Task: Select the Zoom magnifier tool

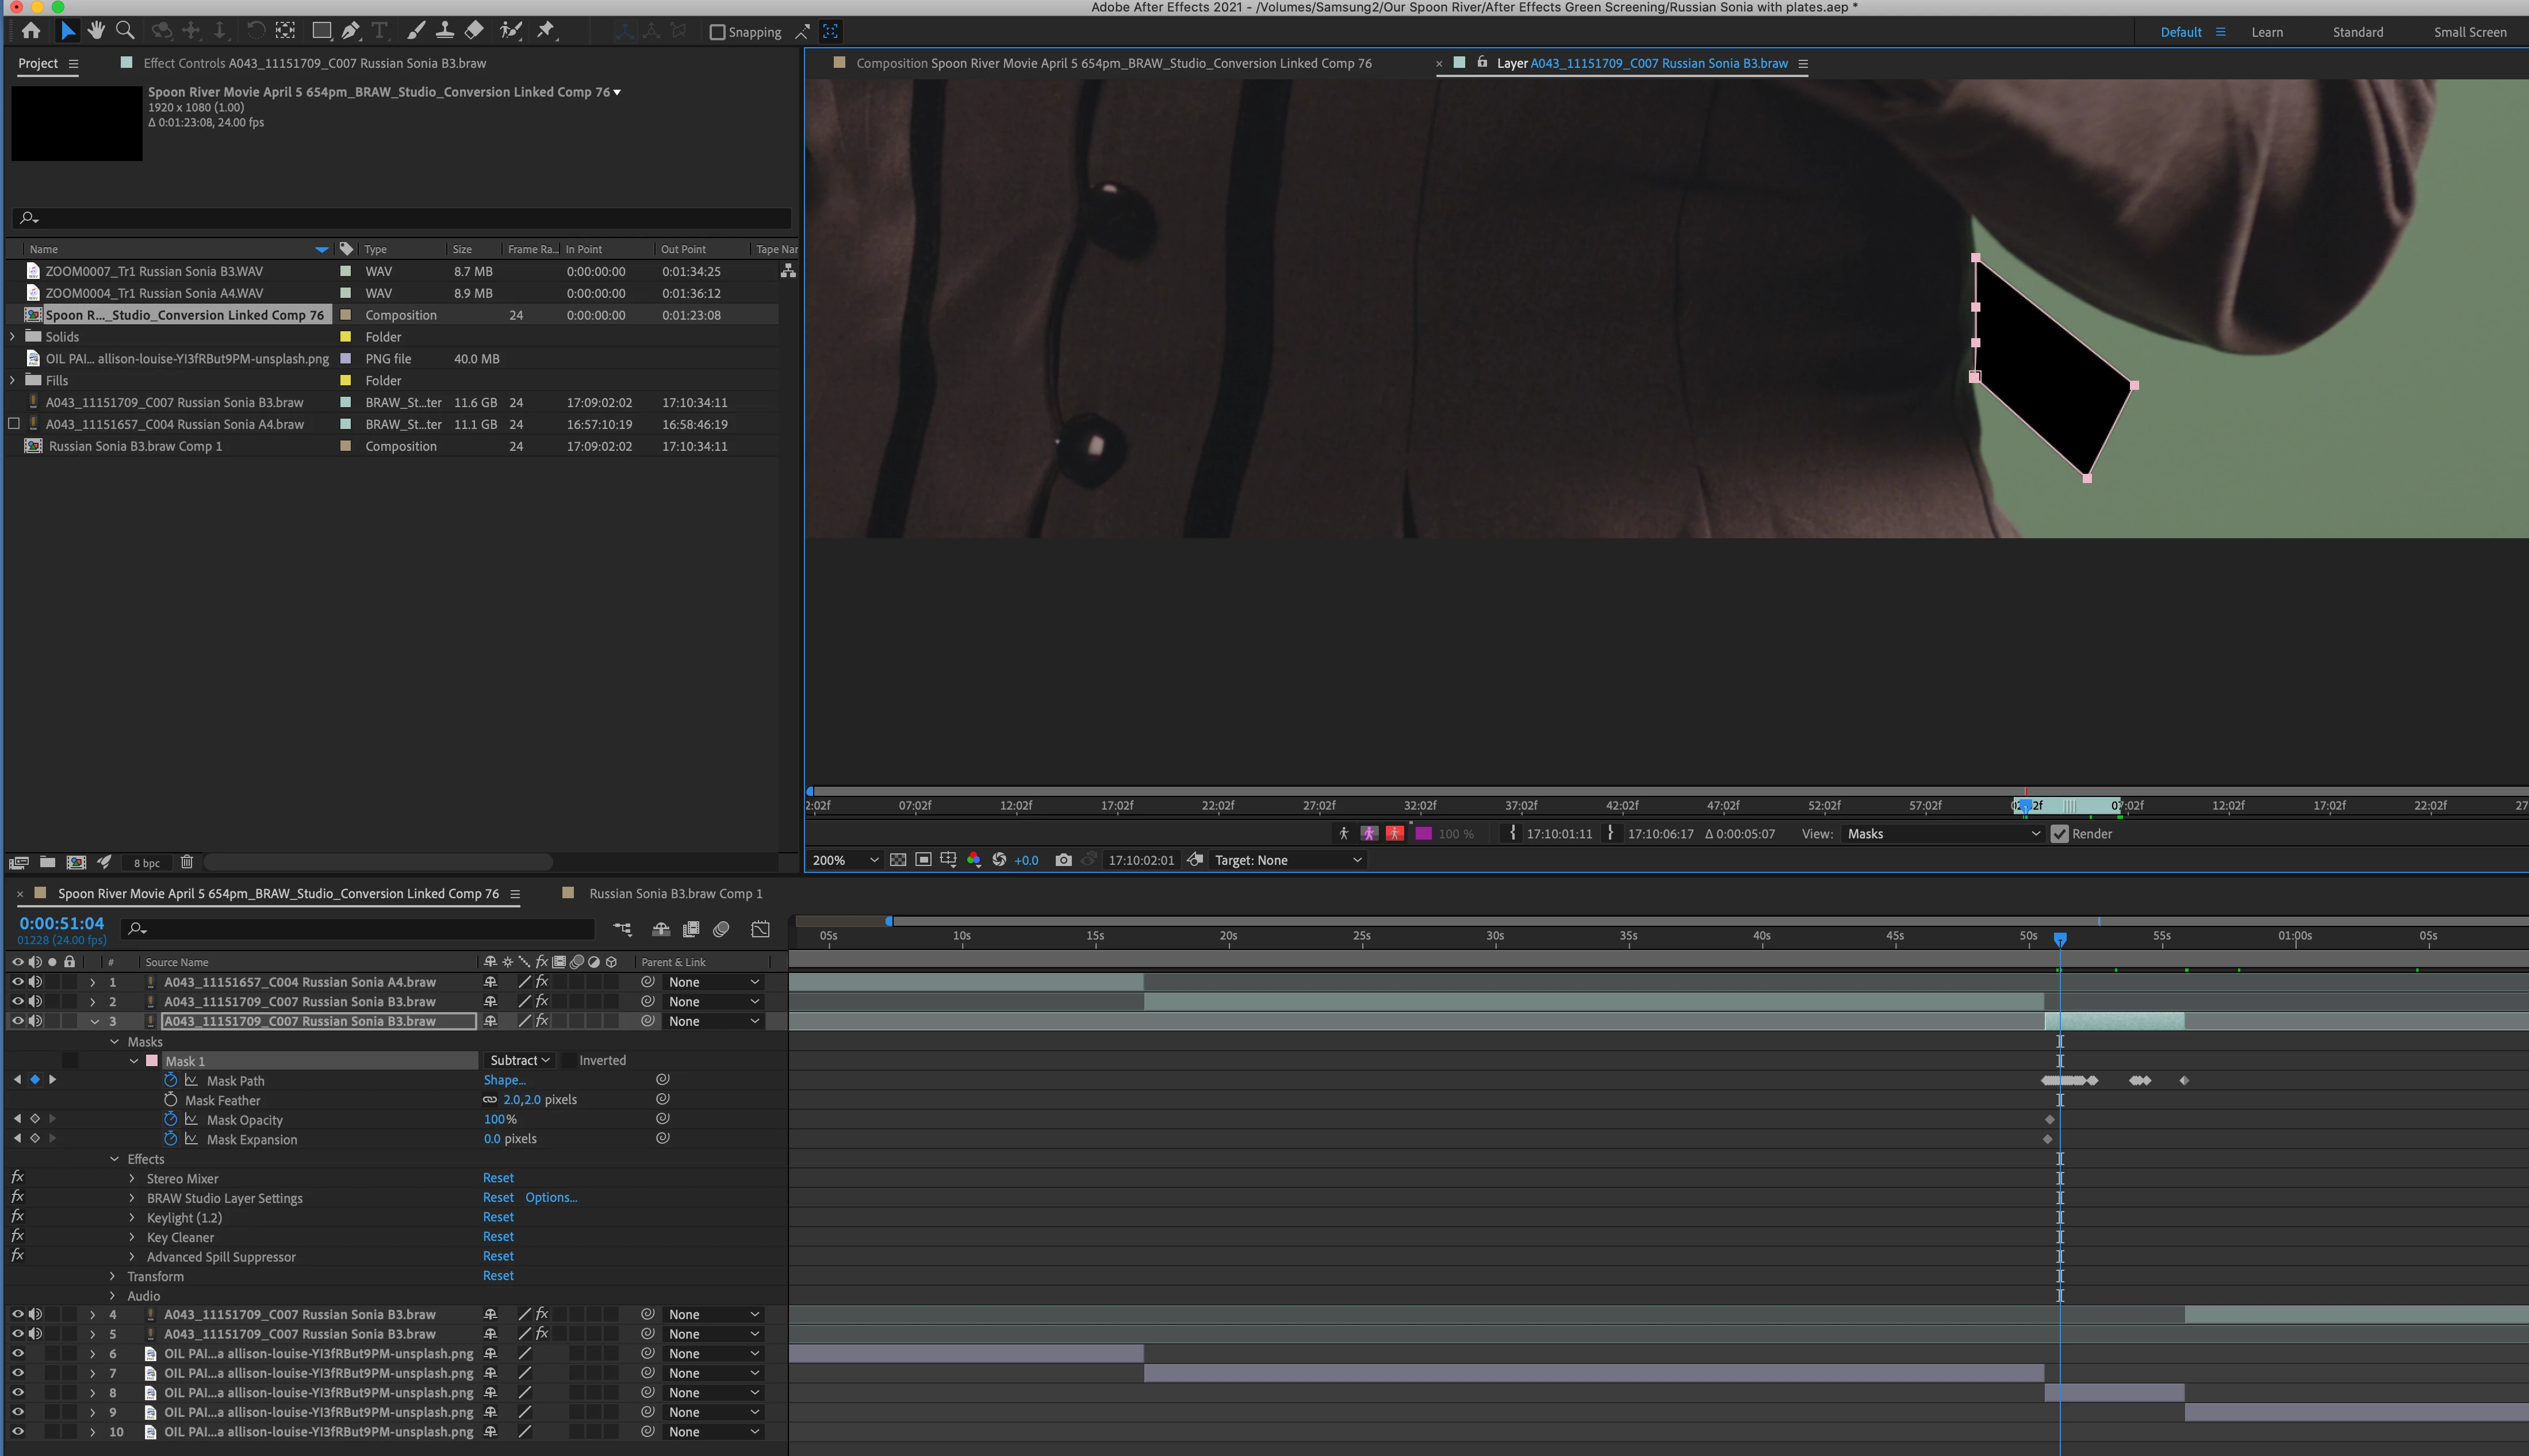Action: tap(125, 30)
